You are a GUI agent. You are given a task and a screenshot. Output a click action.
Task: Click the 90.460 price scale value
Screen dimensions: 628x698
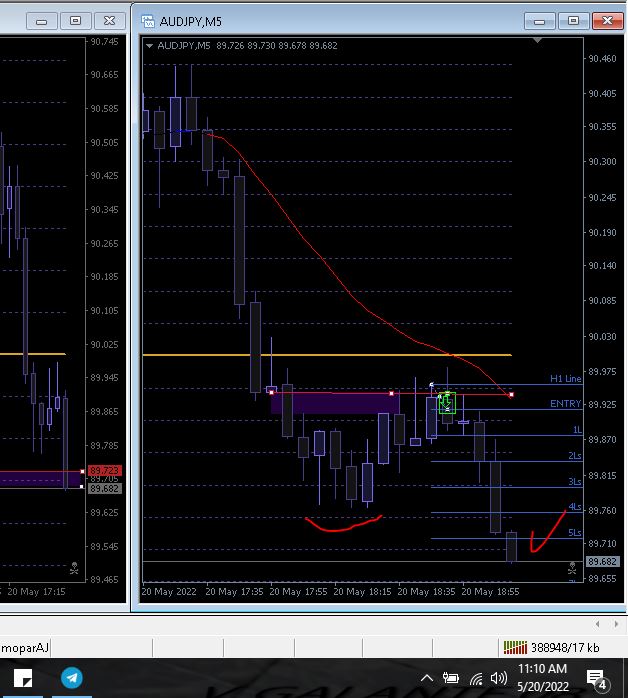tap(602, 58)
